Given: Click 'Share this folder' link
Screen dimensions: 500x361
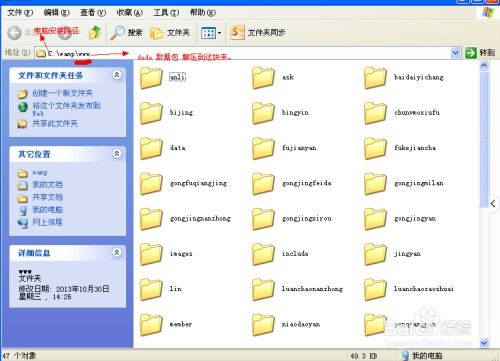Looking at the screenshot, I should point(55,124).
